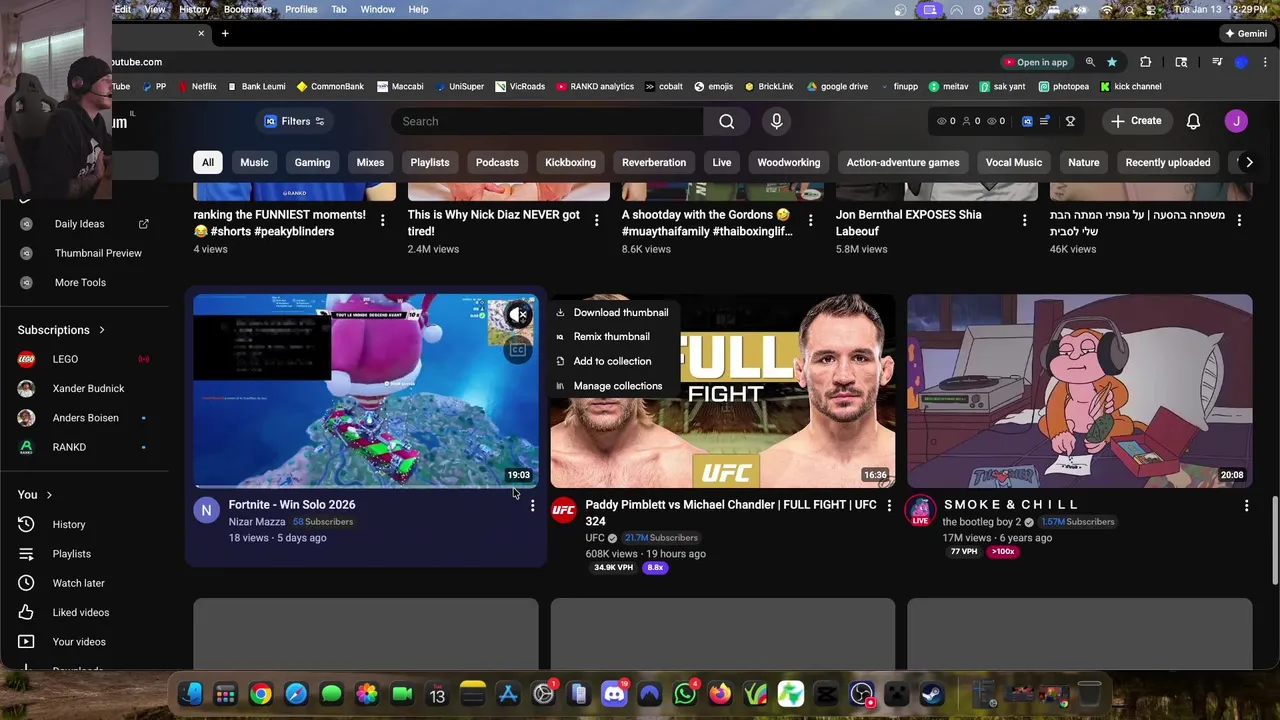
Task: Open Chrome media controls icon
Action: 1217,62
